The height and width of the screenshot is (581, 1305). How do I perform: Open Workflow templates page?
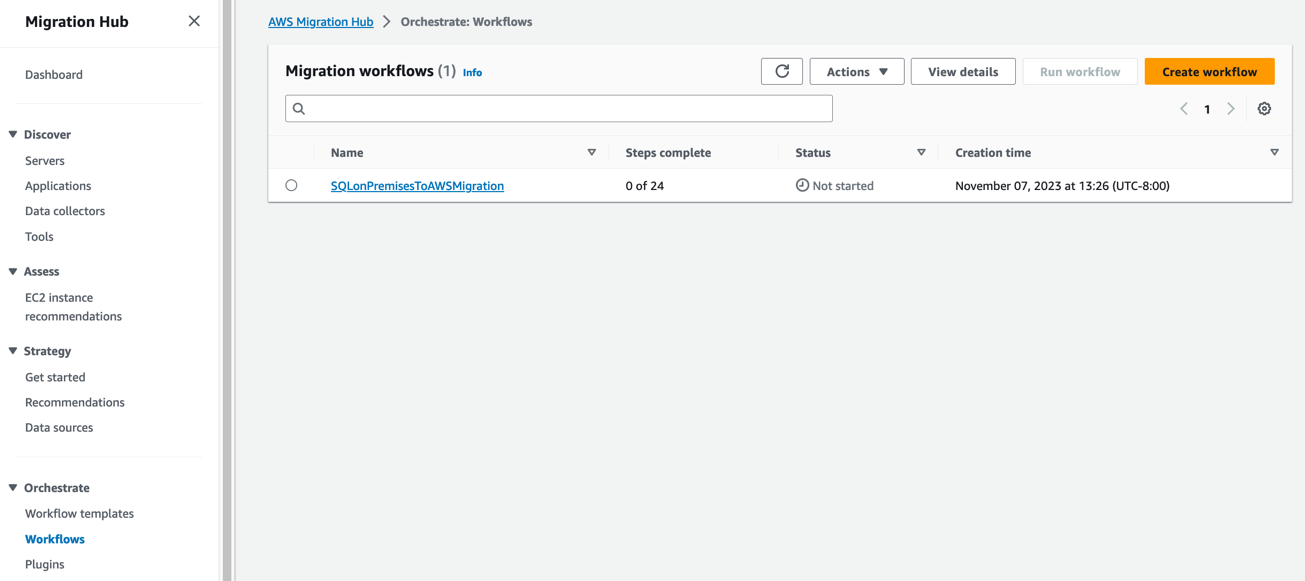point(79,514)
